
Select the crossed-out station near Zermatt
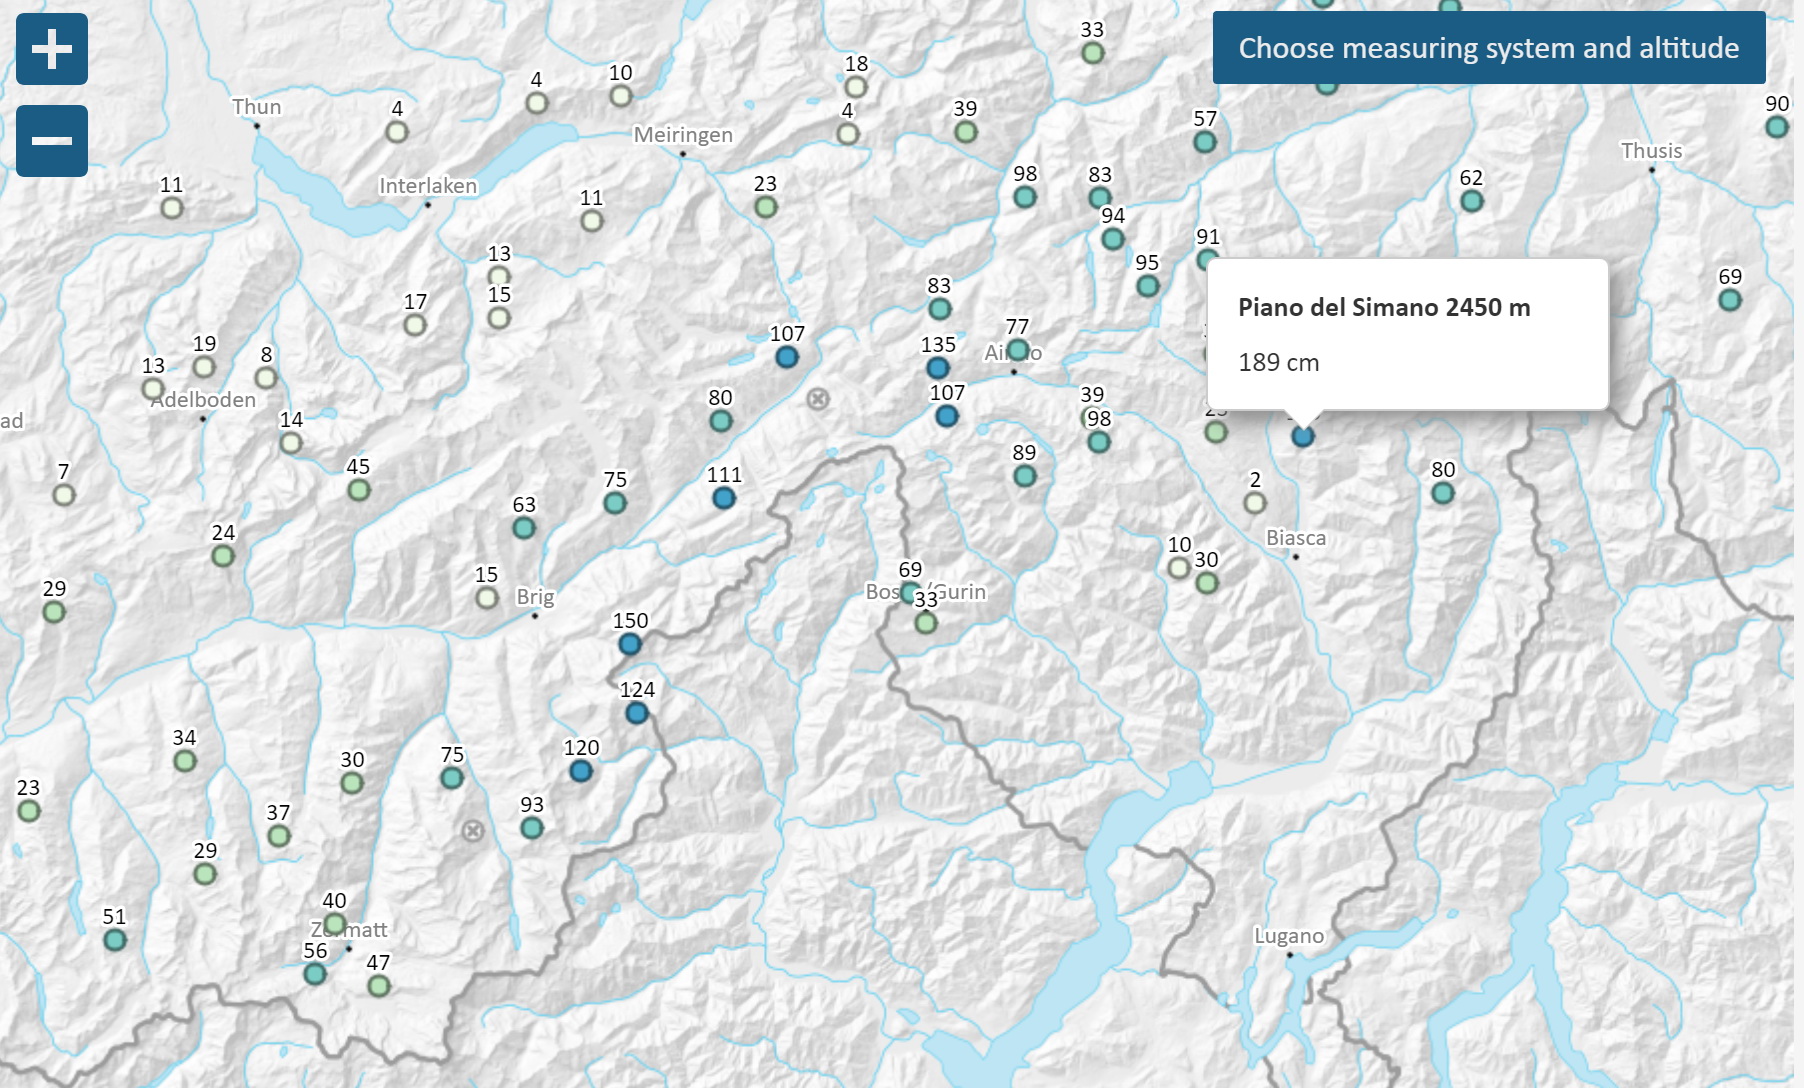pyautogui.click(x=473, y=831)
